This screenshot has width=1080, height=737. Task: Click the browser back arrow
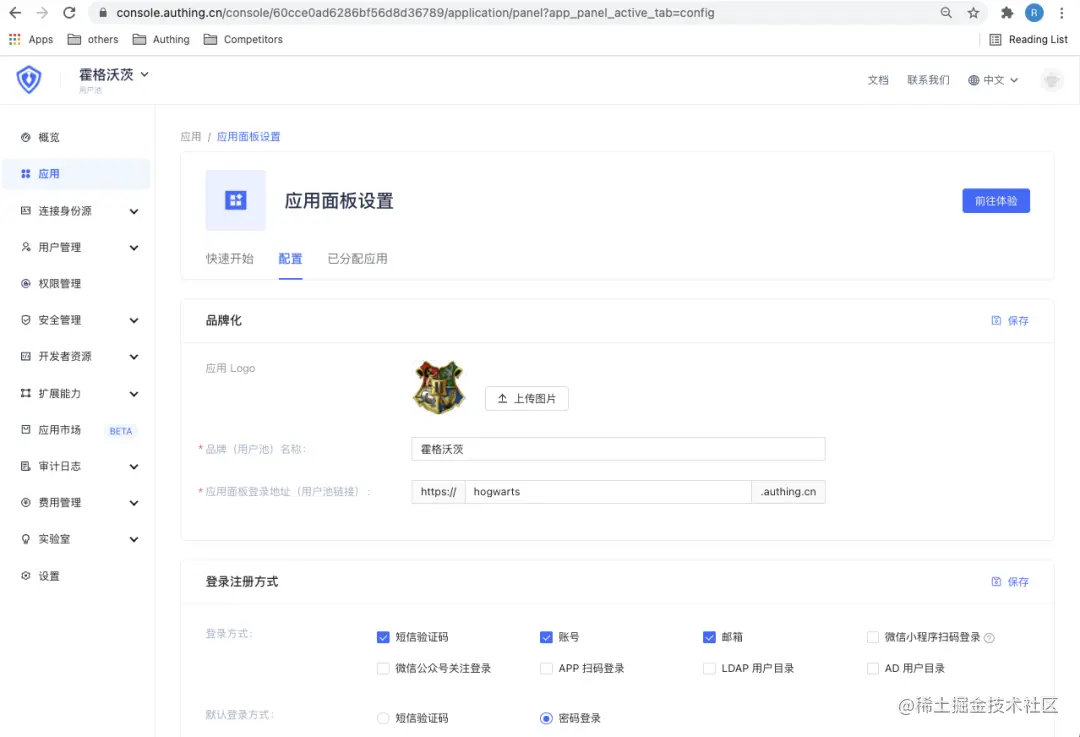15,12
